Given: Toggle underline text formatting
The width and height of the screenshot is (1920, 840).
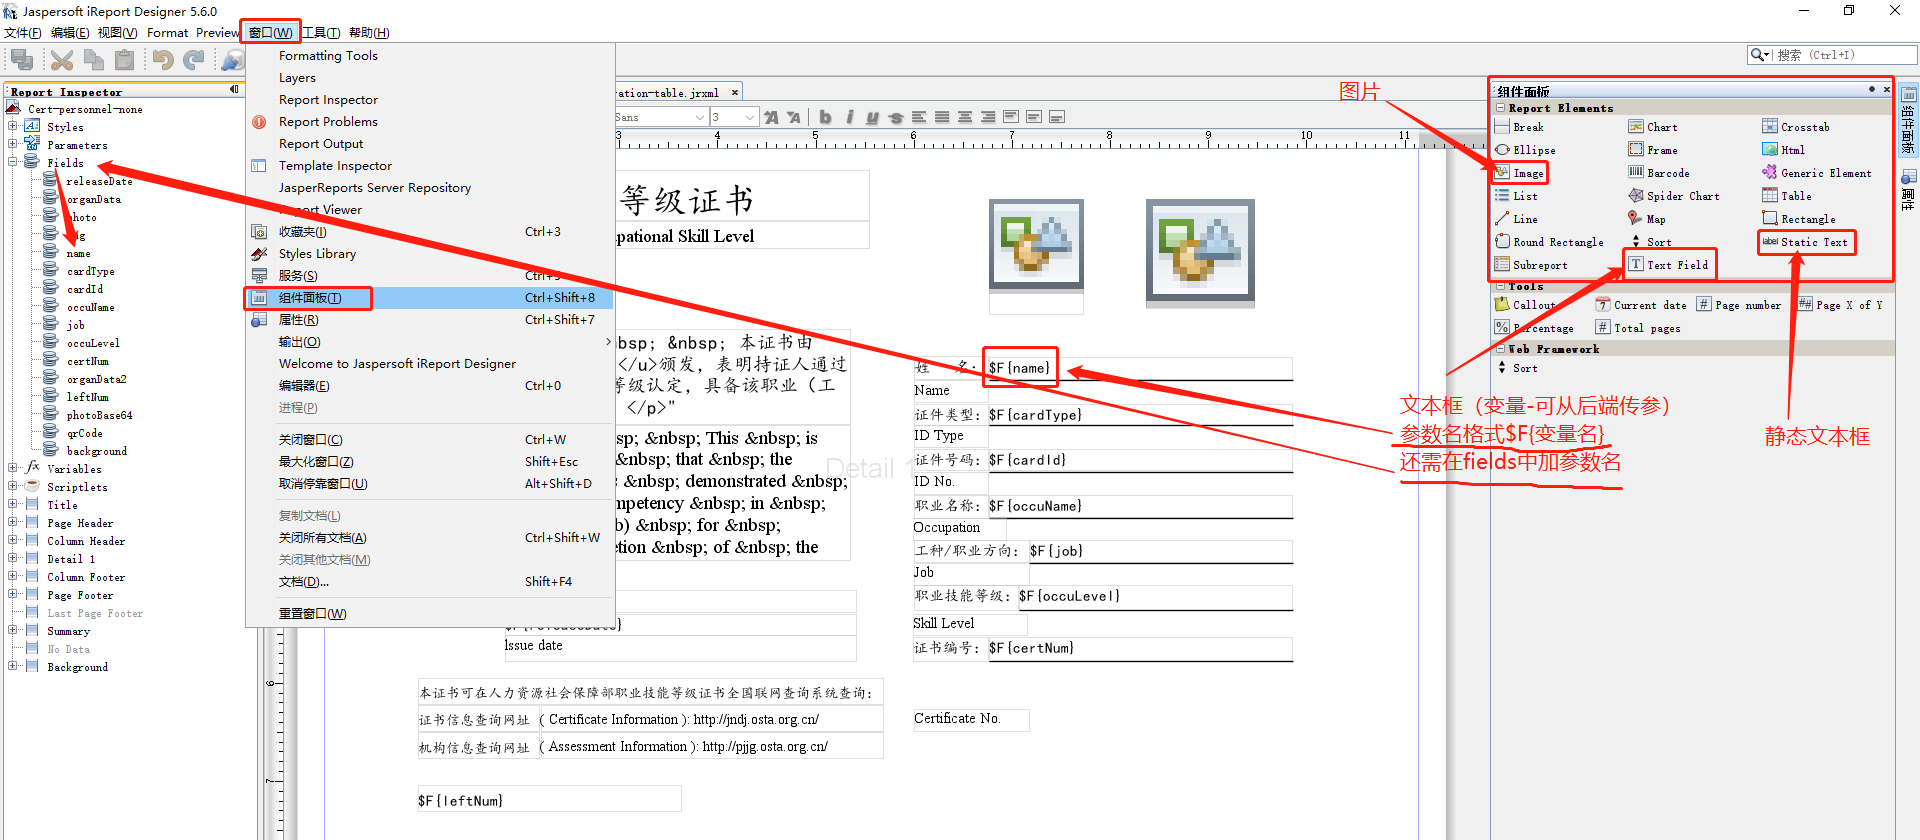Looking at the screenshot, I should 872,117.
